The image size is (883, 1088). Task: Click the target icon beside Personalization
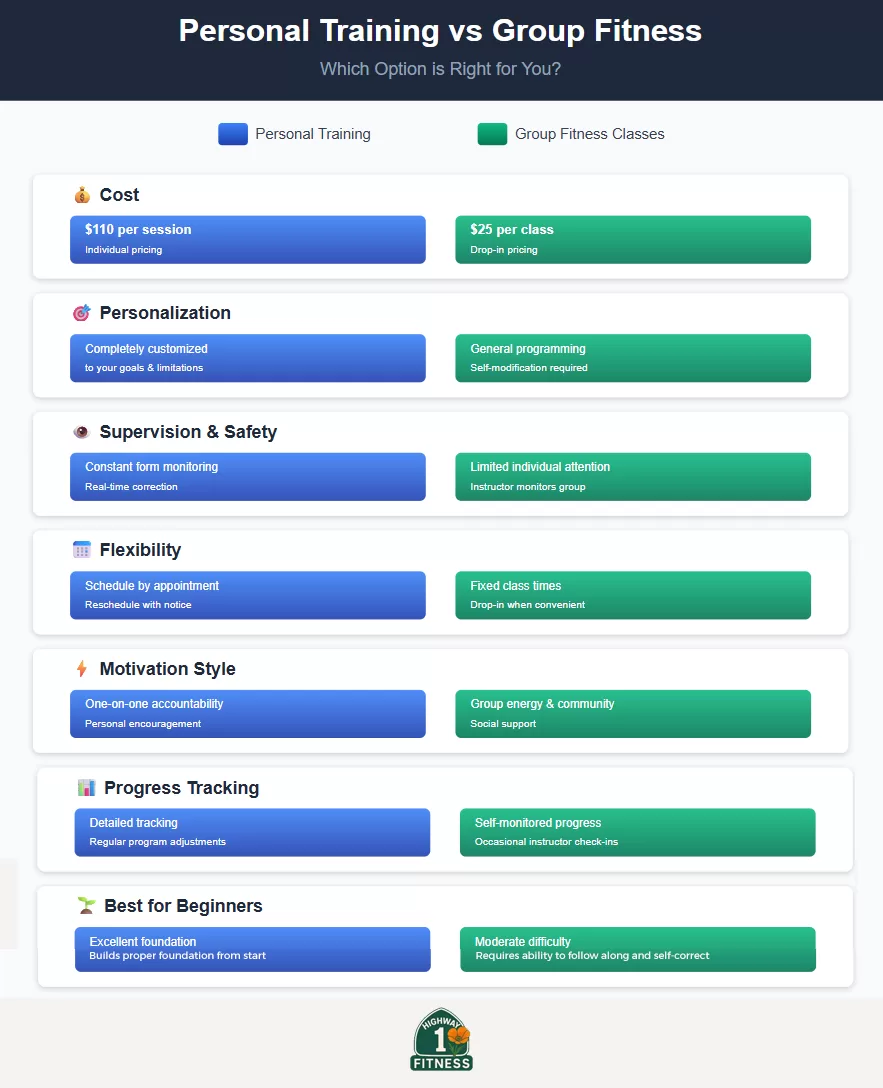click(82, 313)
